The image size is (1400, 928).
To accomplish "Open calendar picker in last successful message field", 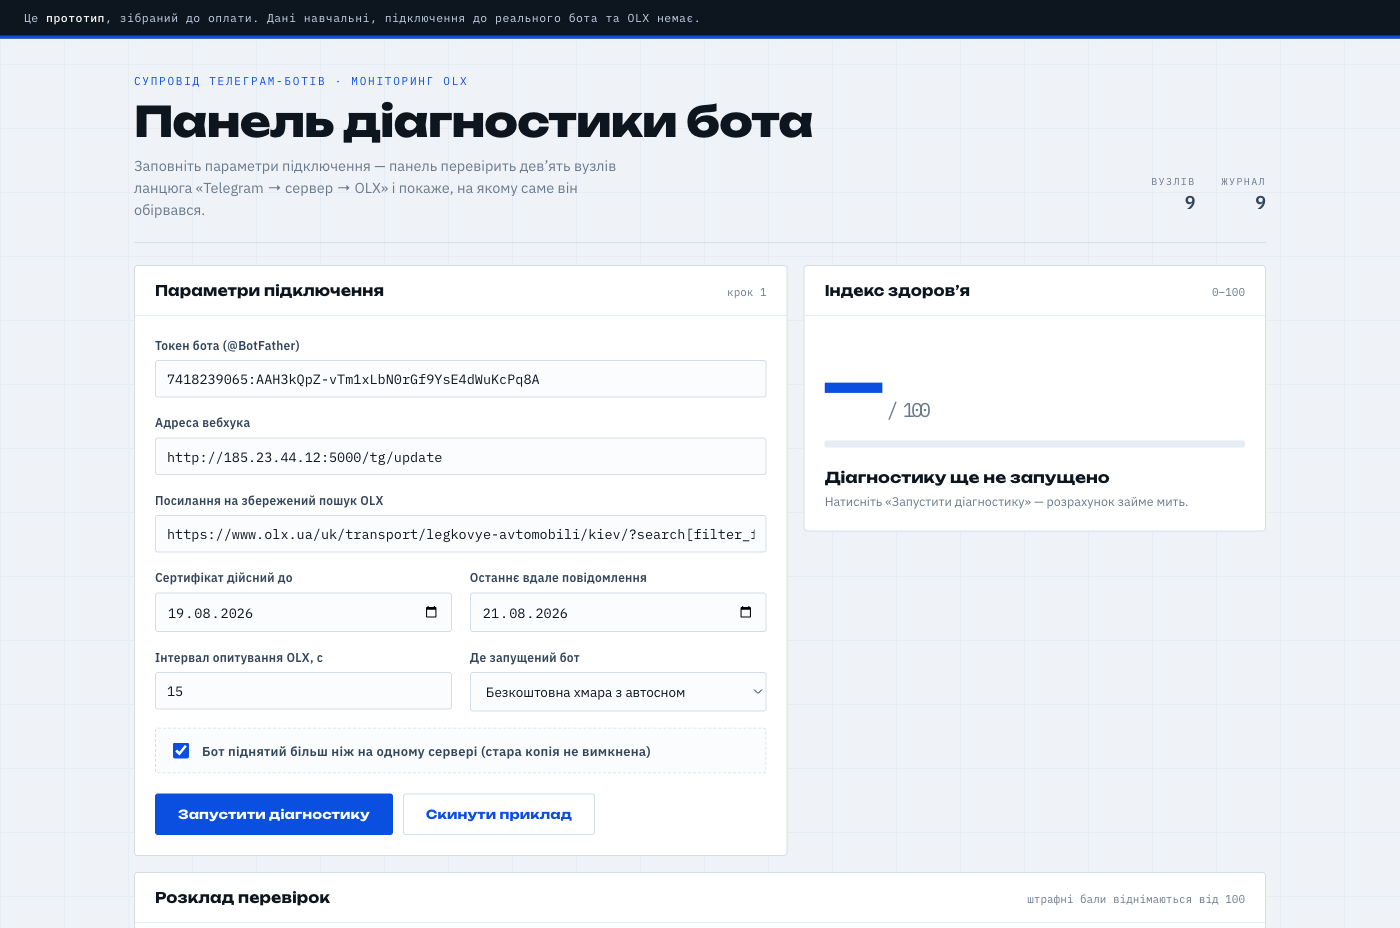I will 745,612.
